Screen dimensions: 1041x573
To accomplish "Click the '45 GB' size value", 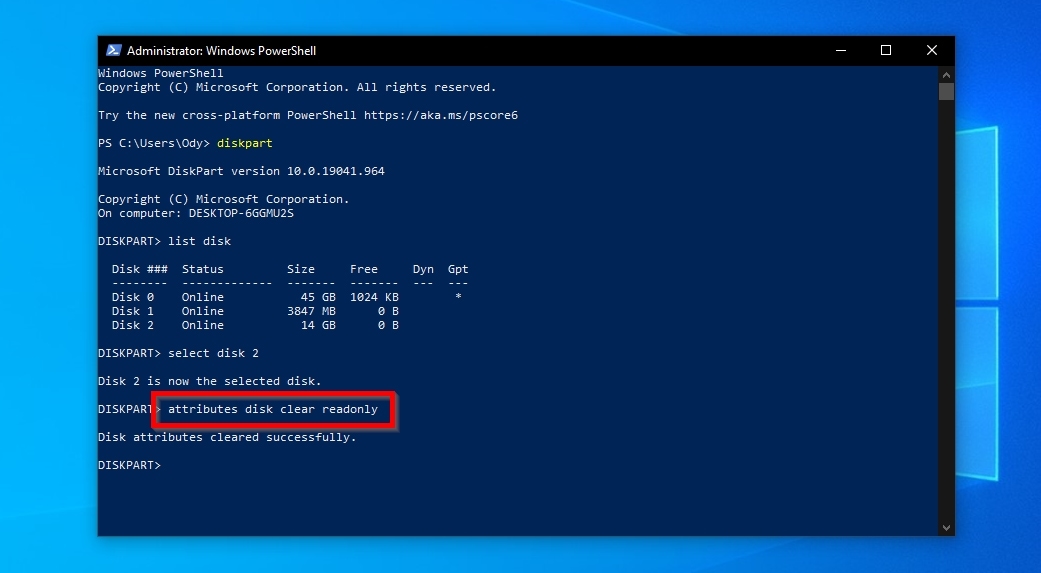I will coord(318,297).
